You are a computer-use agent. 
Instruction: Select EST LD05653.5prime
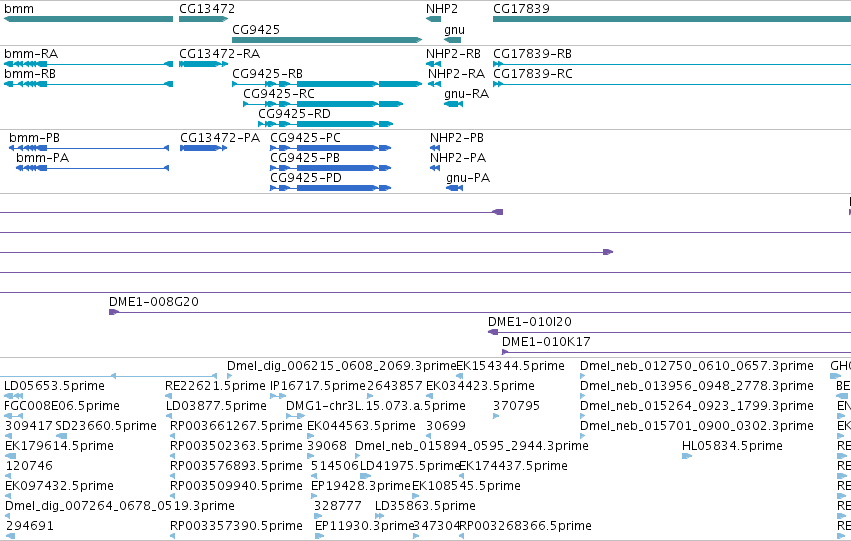tap(14, 396)
